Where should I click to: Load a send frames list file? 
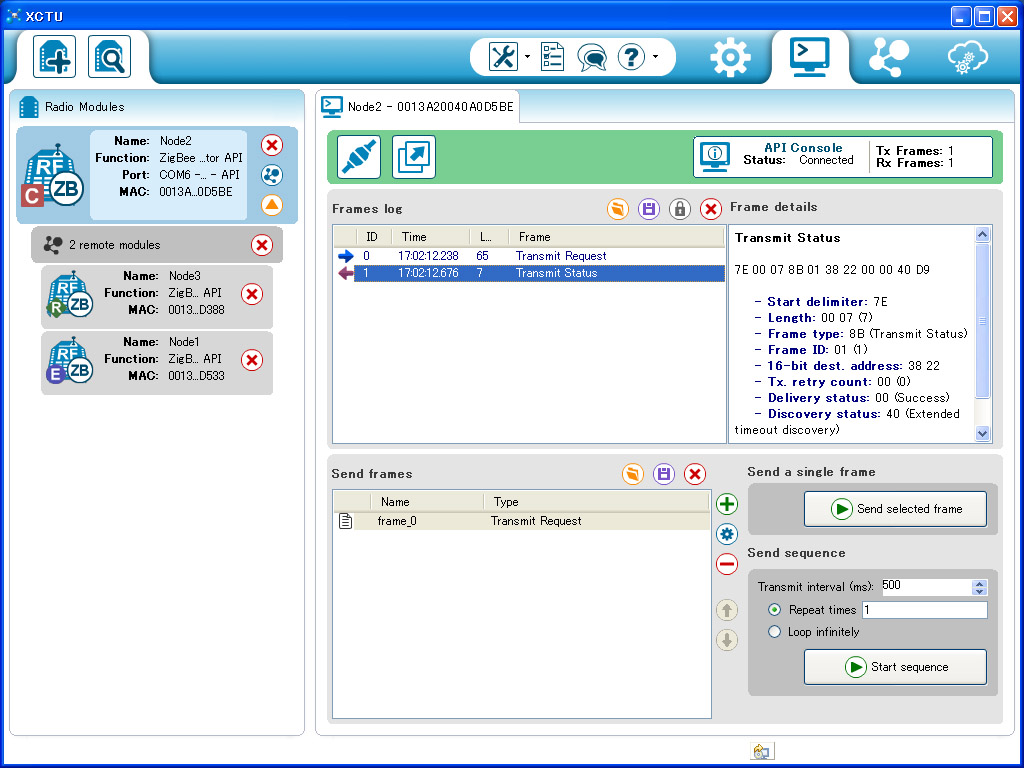[x=633, y=474]
